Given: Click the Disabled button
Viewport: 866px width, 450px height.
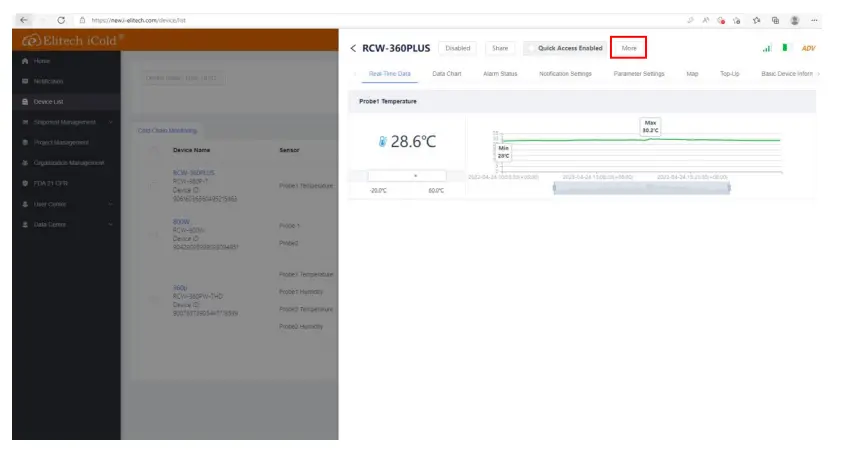Looking at the screenshot, I should coord(458,48).
